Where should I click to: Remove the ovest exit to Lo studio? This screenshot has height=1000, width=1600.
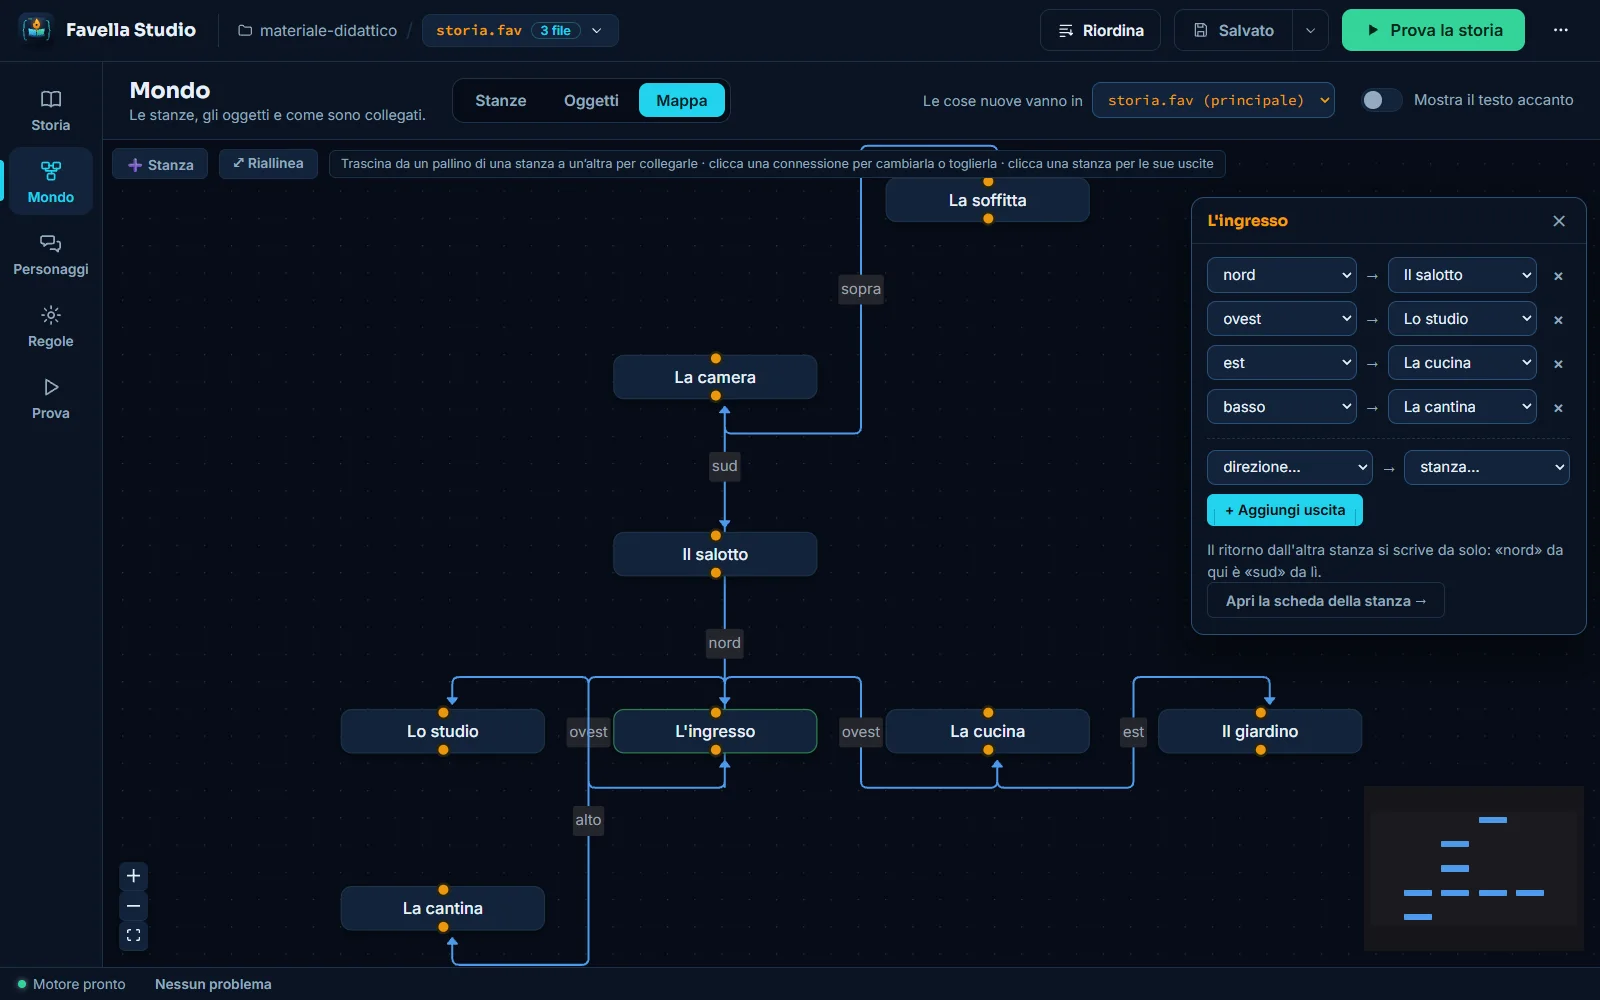coord(1558,320)
